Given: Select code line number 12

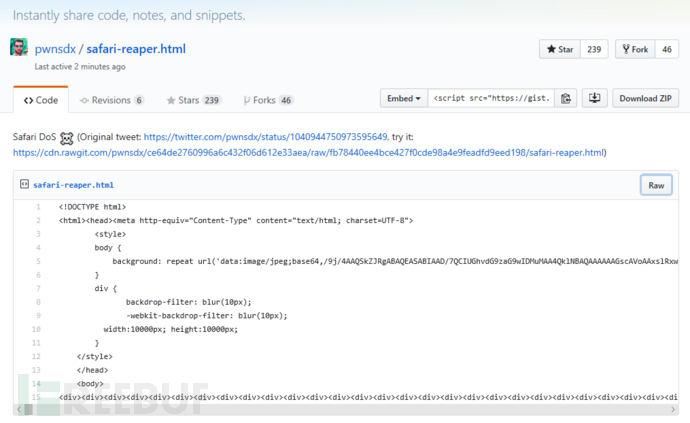Looking at the screenshot, I should pos(36,357).
